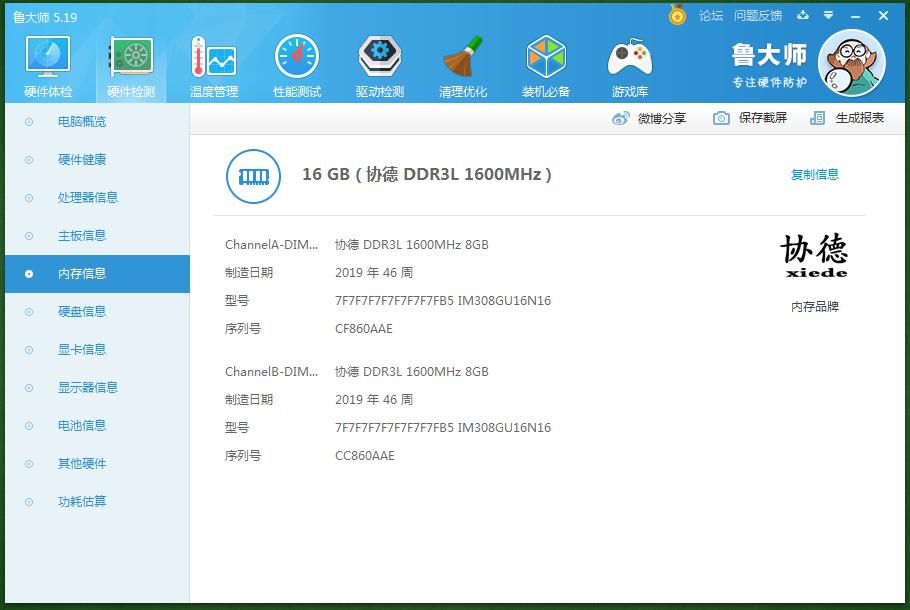Open the 装机必备 essential software center

point(545,63)
